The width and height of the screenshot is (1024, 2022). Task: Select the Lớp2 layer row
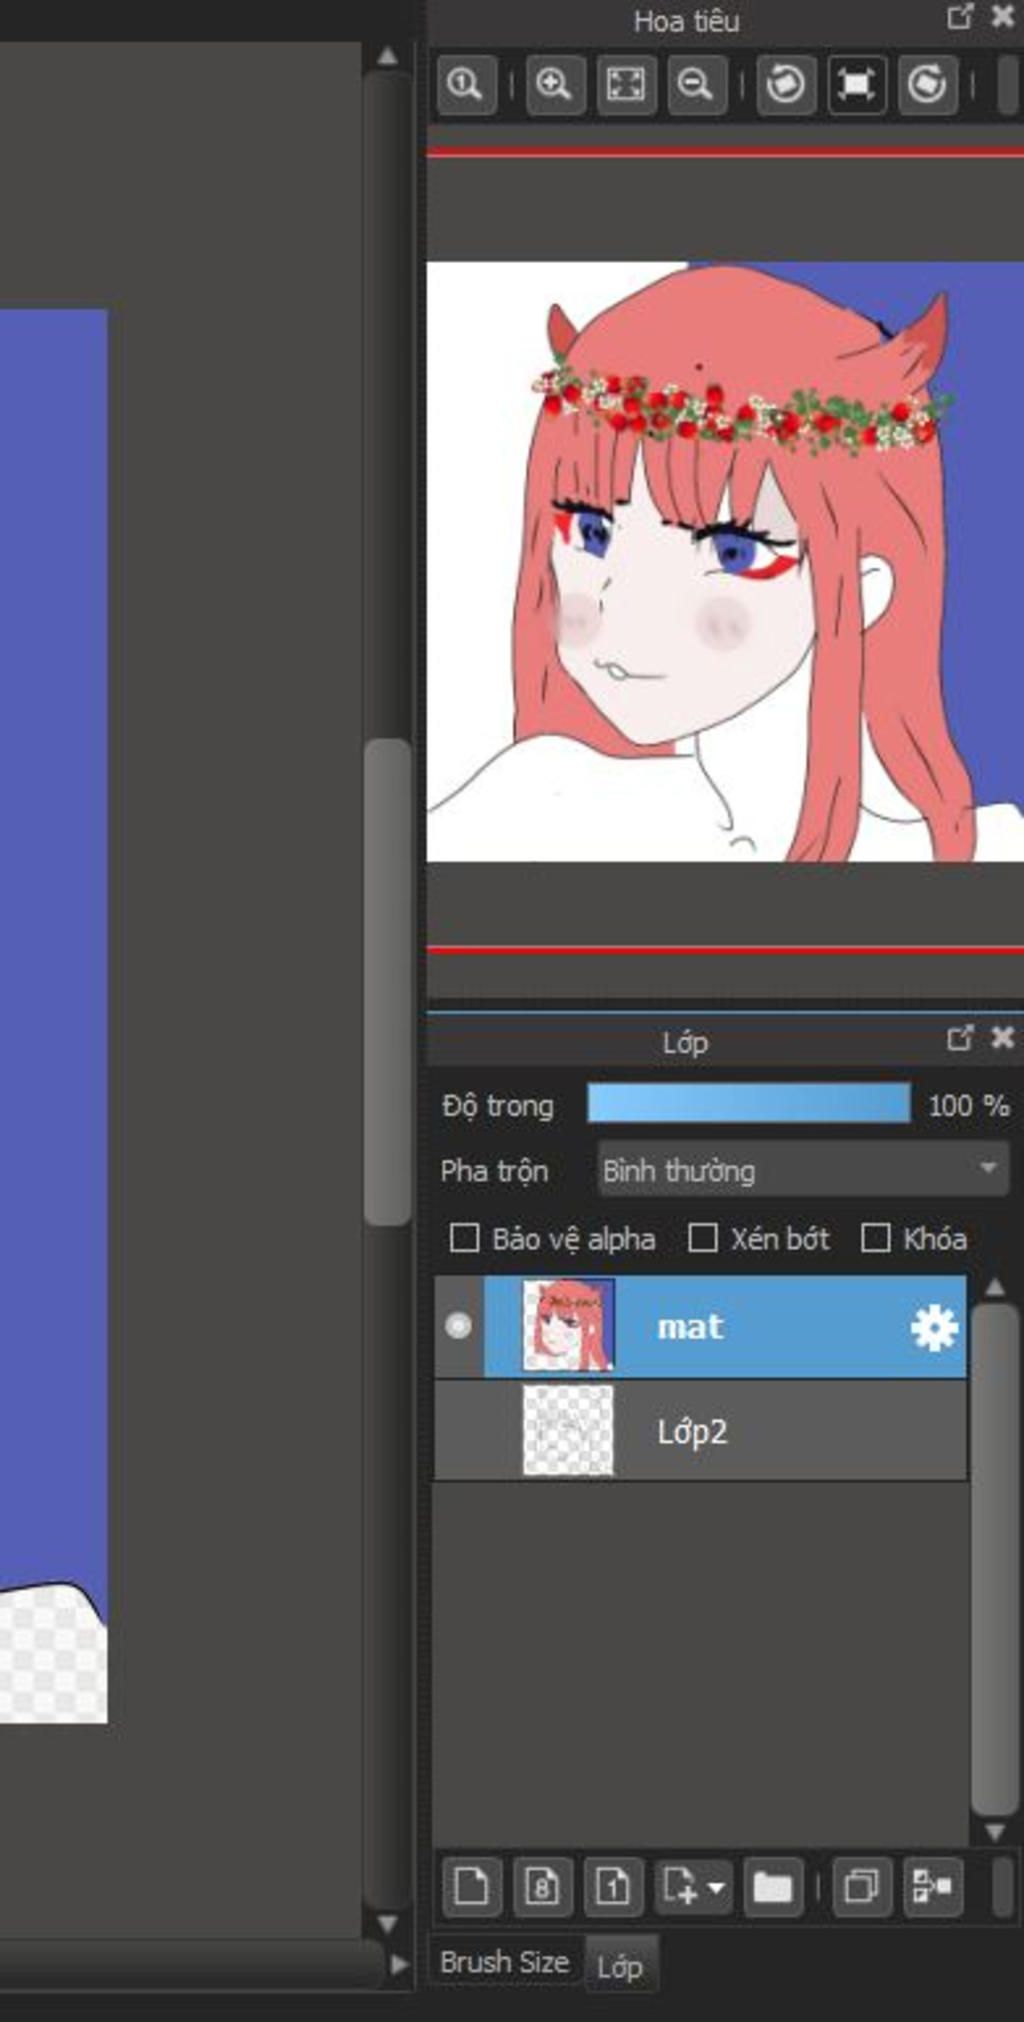click(x=701, y=1431)
